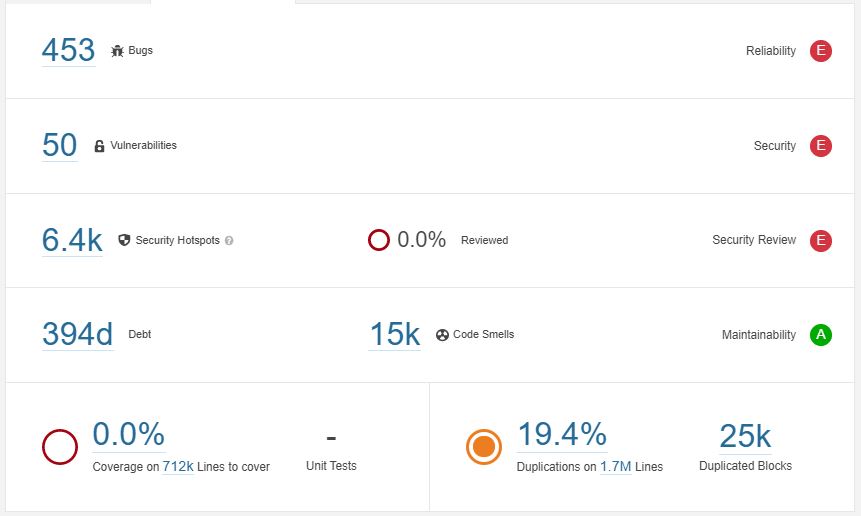Click the Reliability E rating badge
861x516 pixels.
(821, 51)
